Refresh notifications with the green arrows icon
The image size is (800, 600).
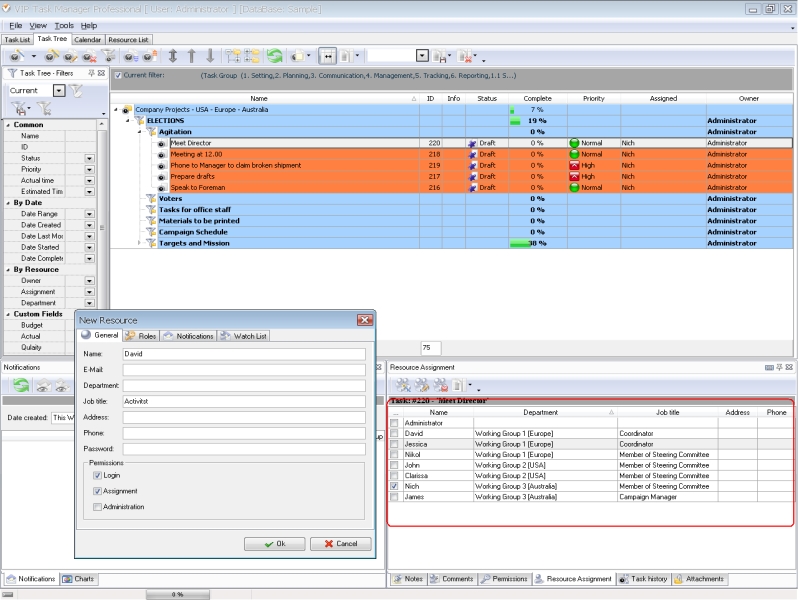pyautogui.click(x=21, y=385)
